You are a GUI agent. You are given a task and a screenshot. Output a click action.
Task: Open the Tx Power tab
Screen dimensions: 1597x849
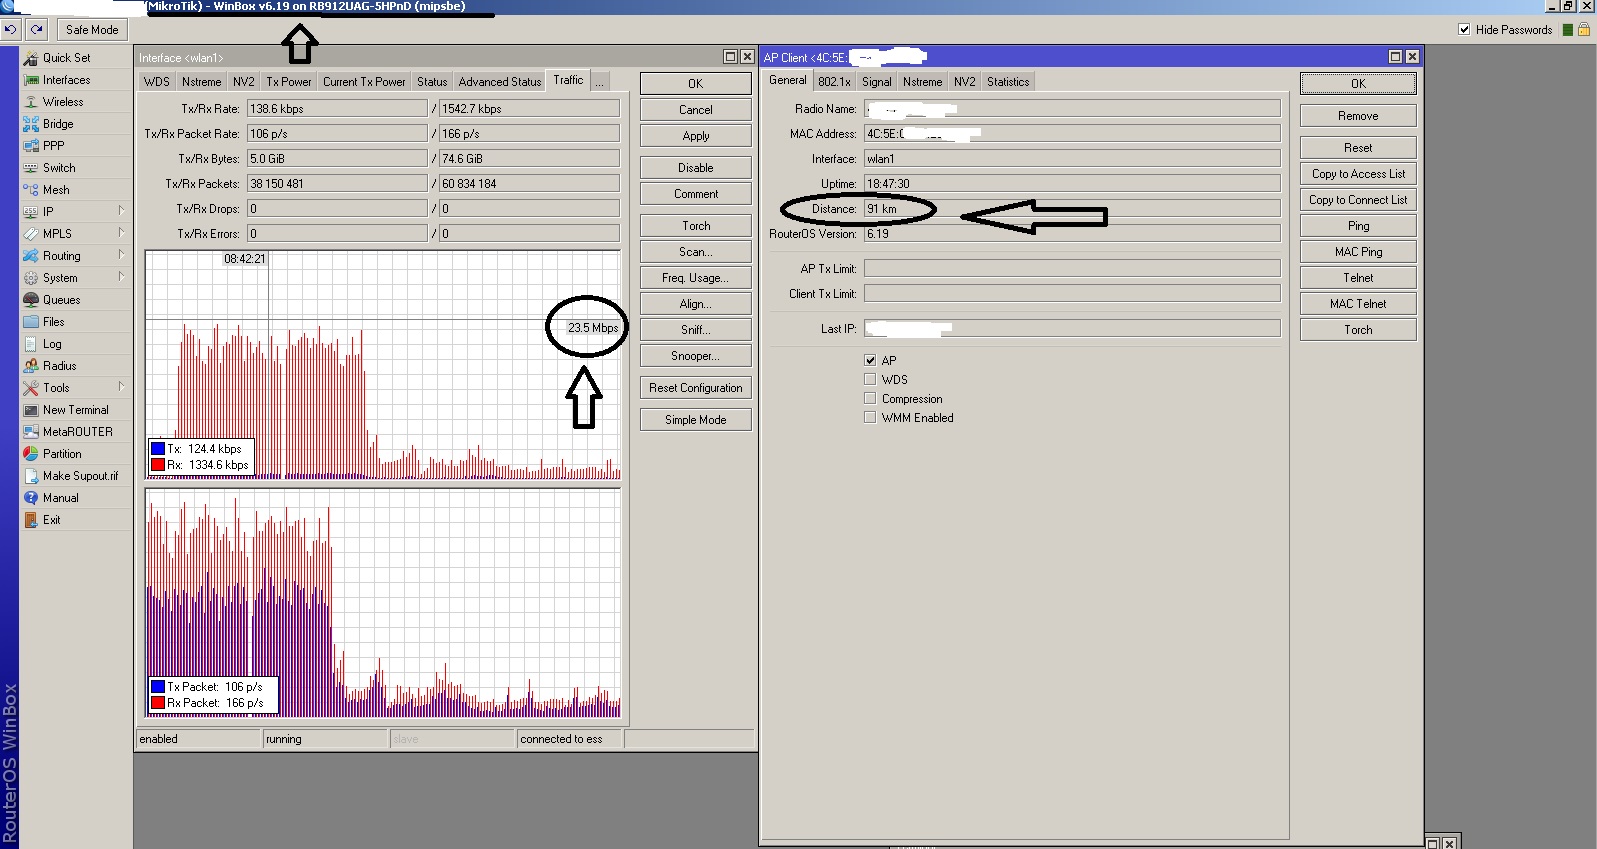[289, 82]
